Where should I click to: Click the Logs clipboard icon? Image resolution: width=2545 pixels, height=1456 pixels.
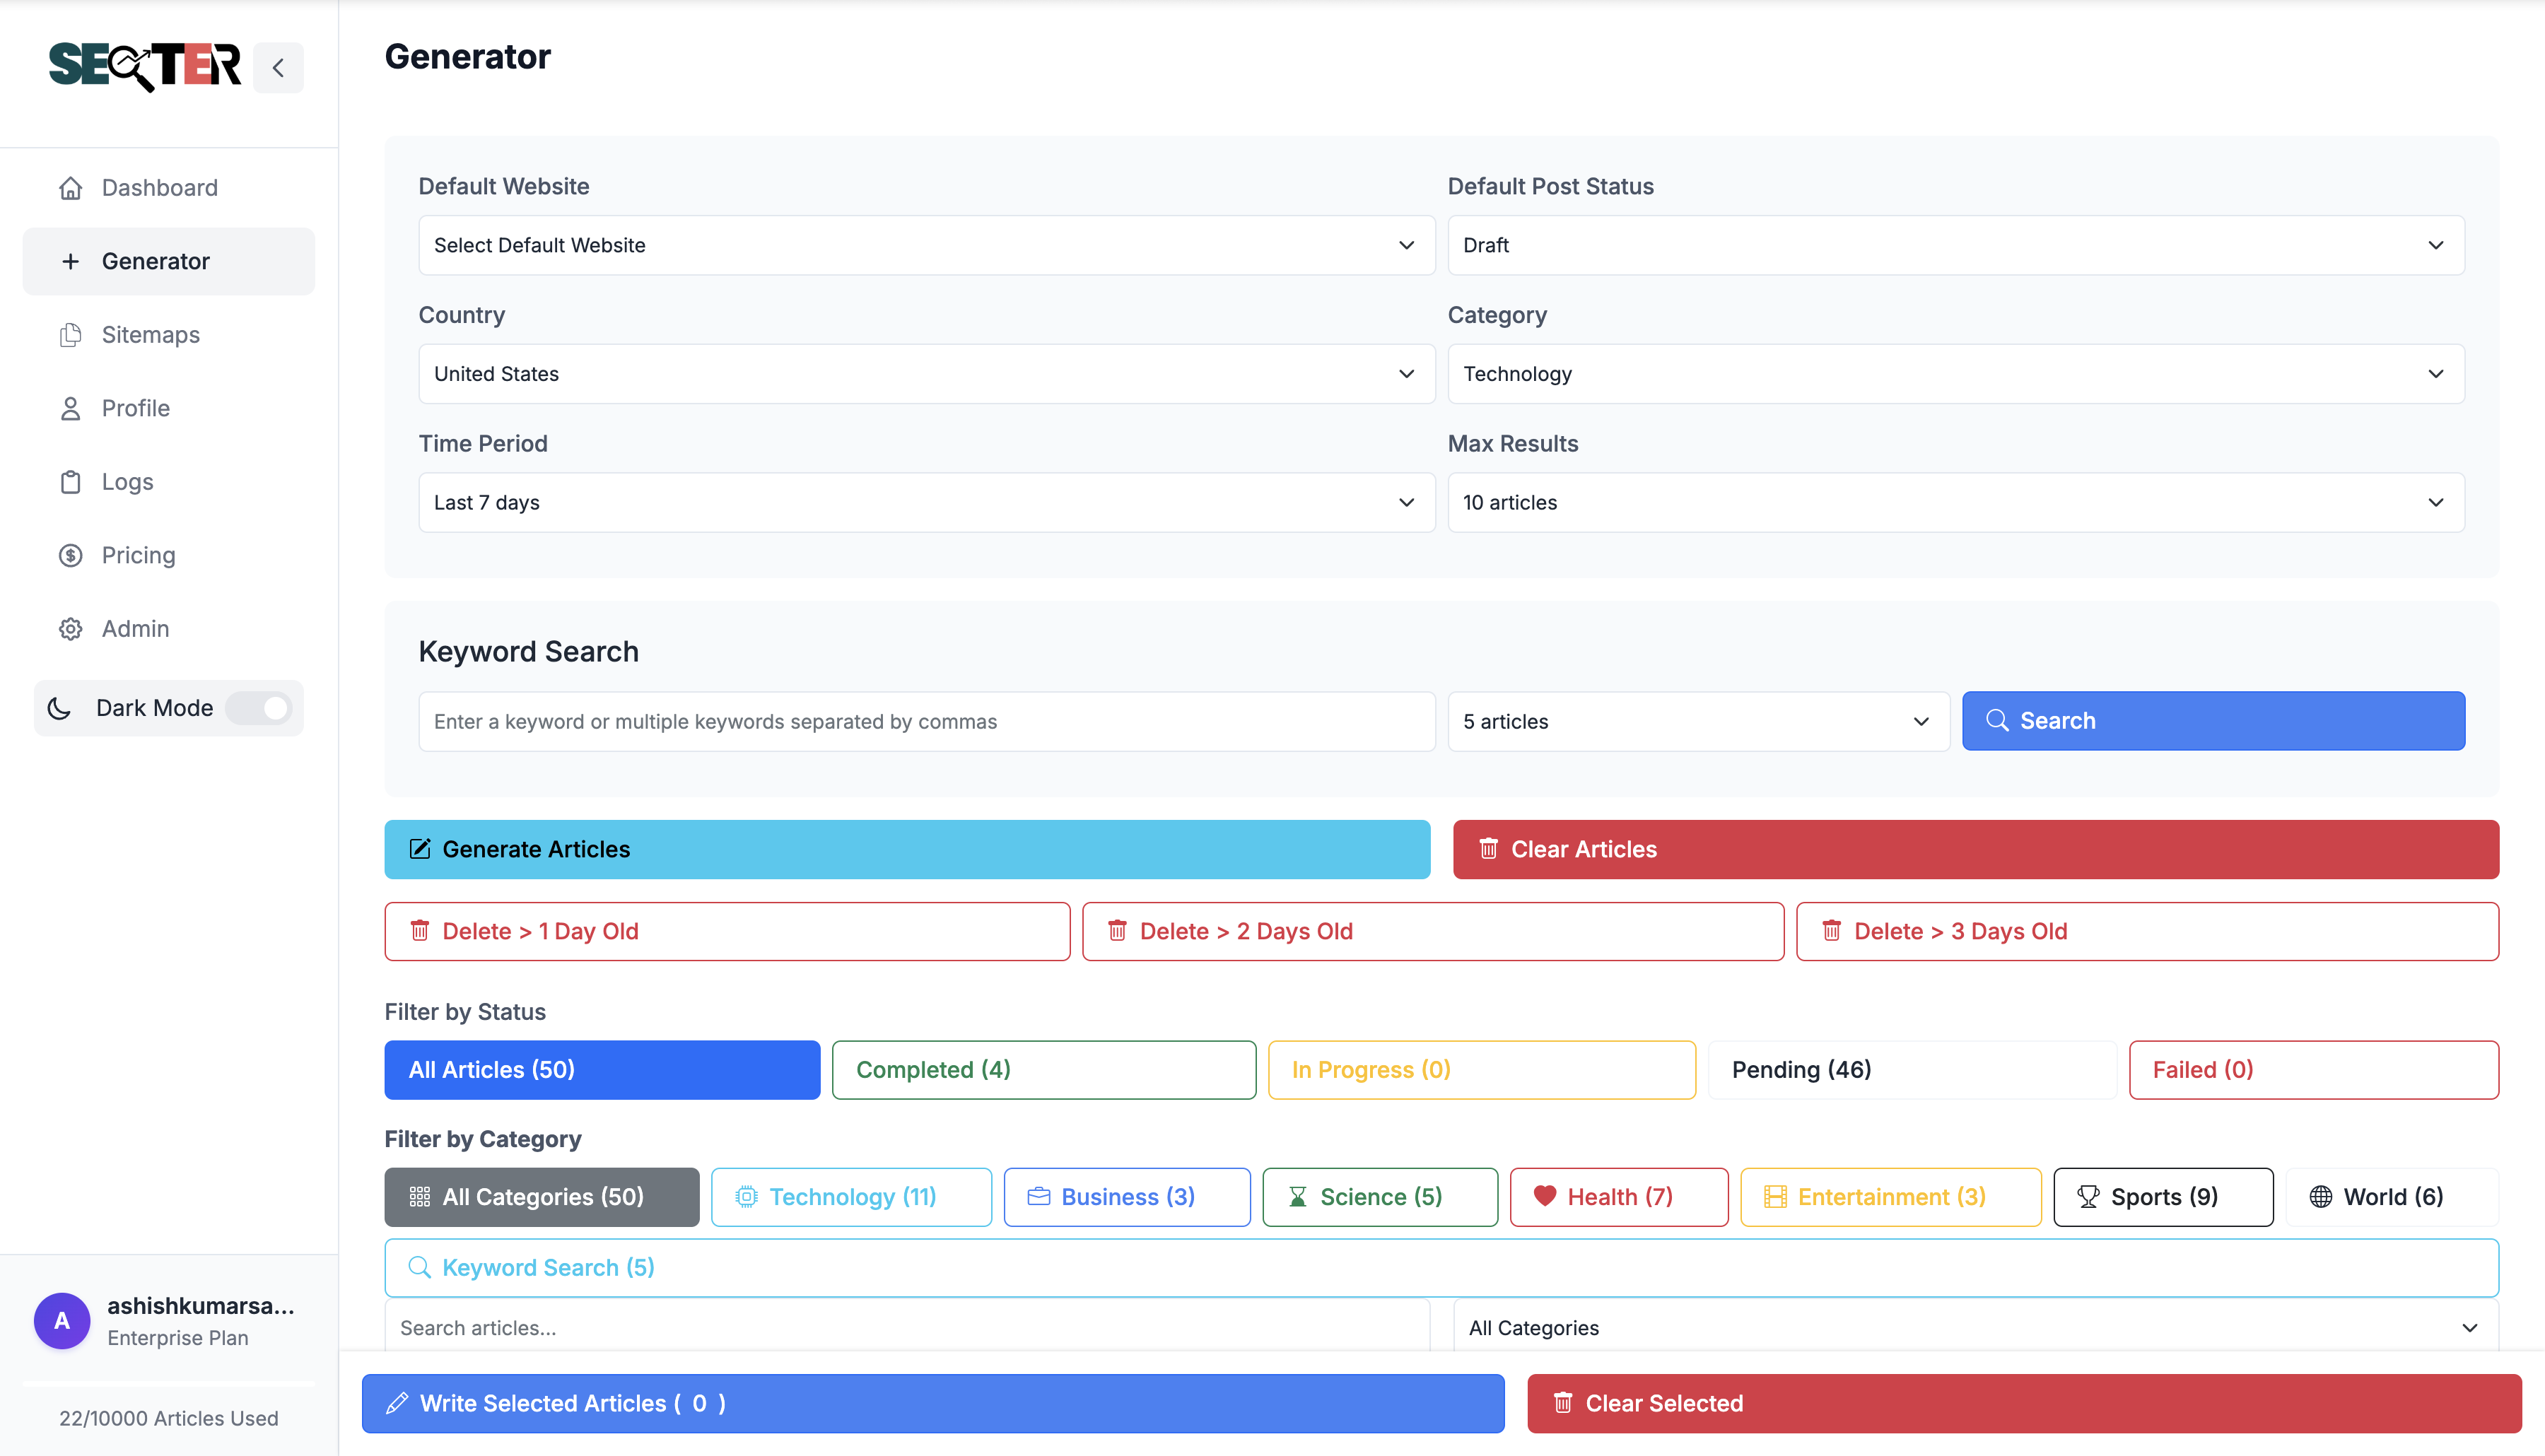click(70, 482)
